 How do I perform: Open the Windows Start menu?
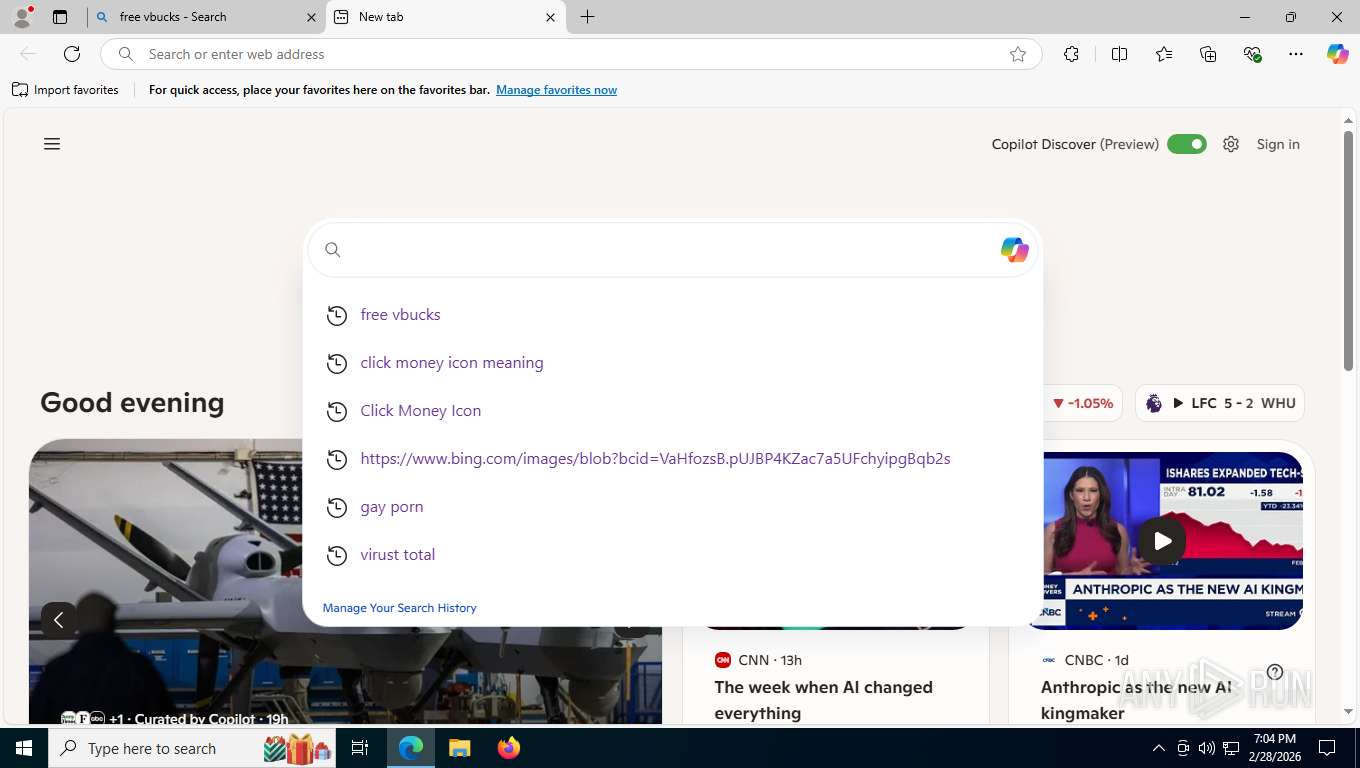[24, 748]
